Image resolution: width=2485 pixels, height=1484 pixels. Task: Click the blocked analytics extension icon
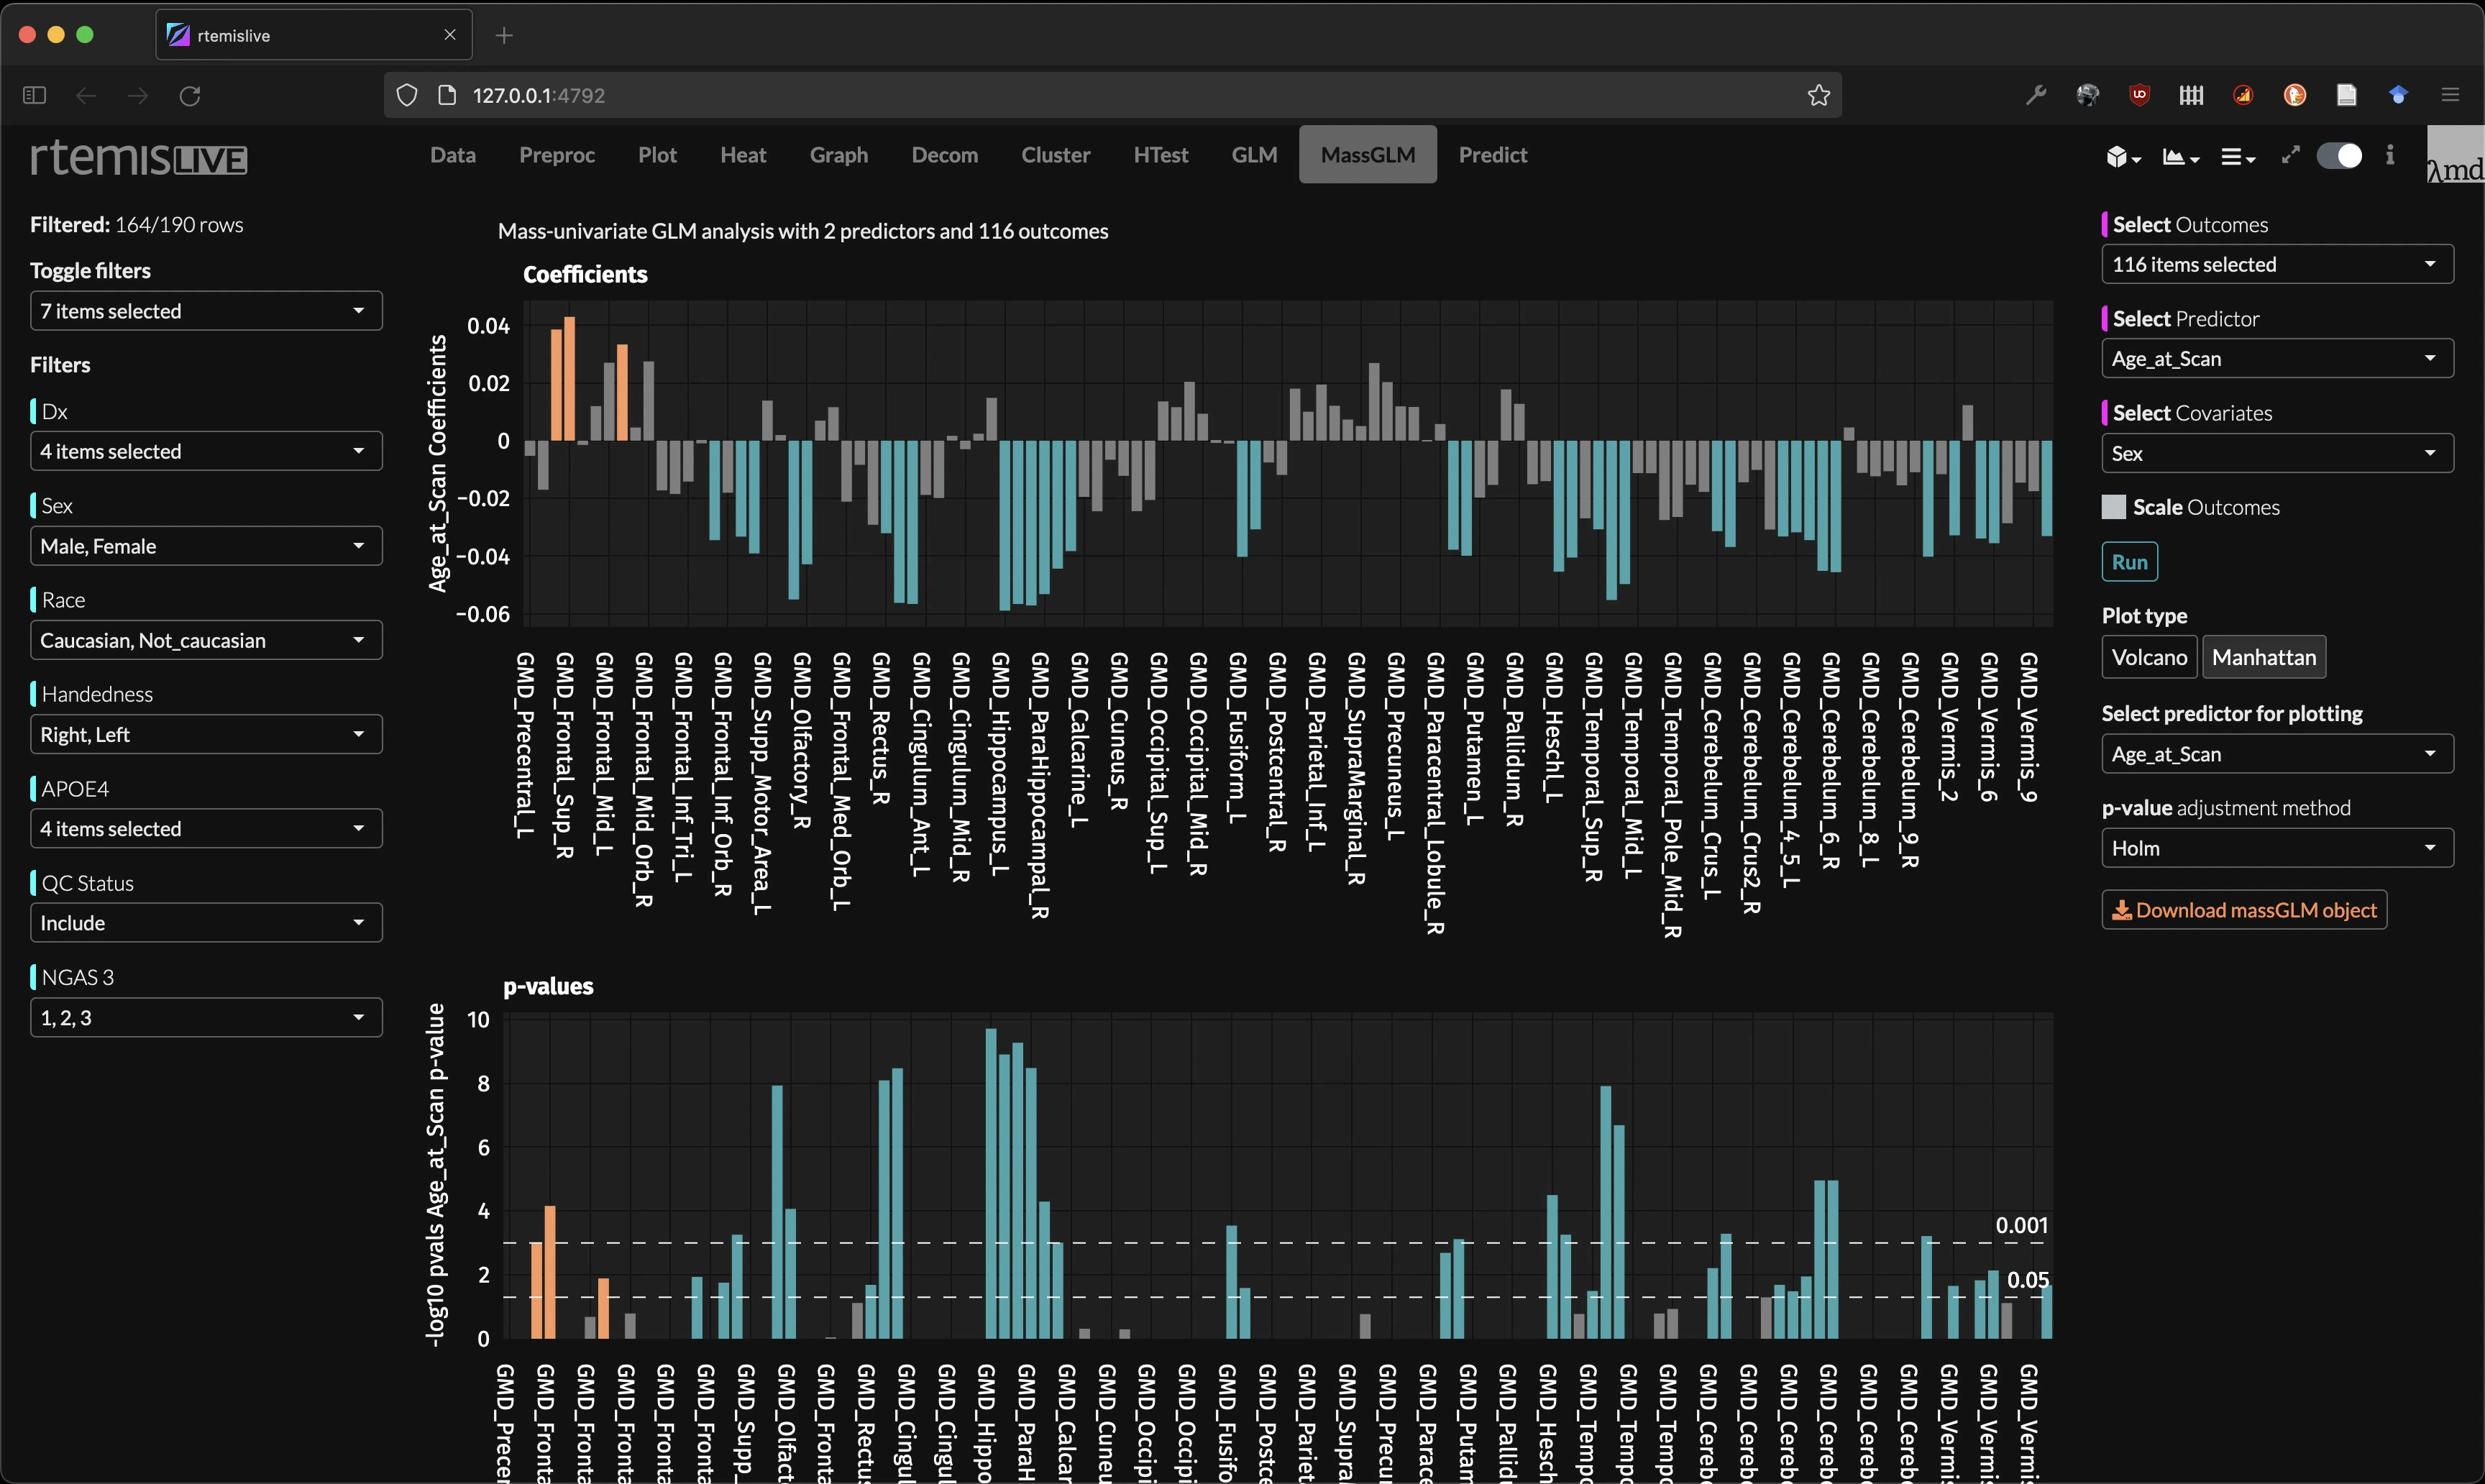[x=2243, y=95]
